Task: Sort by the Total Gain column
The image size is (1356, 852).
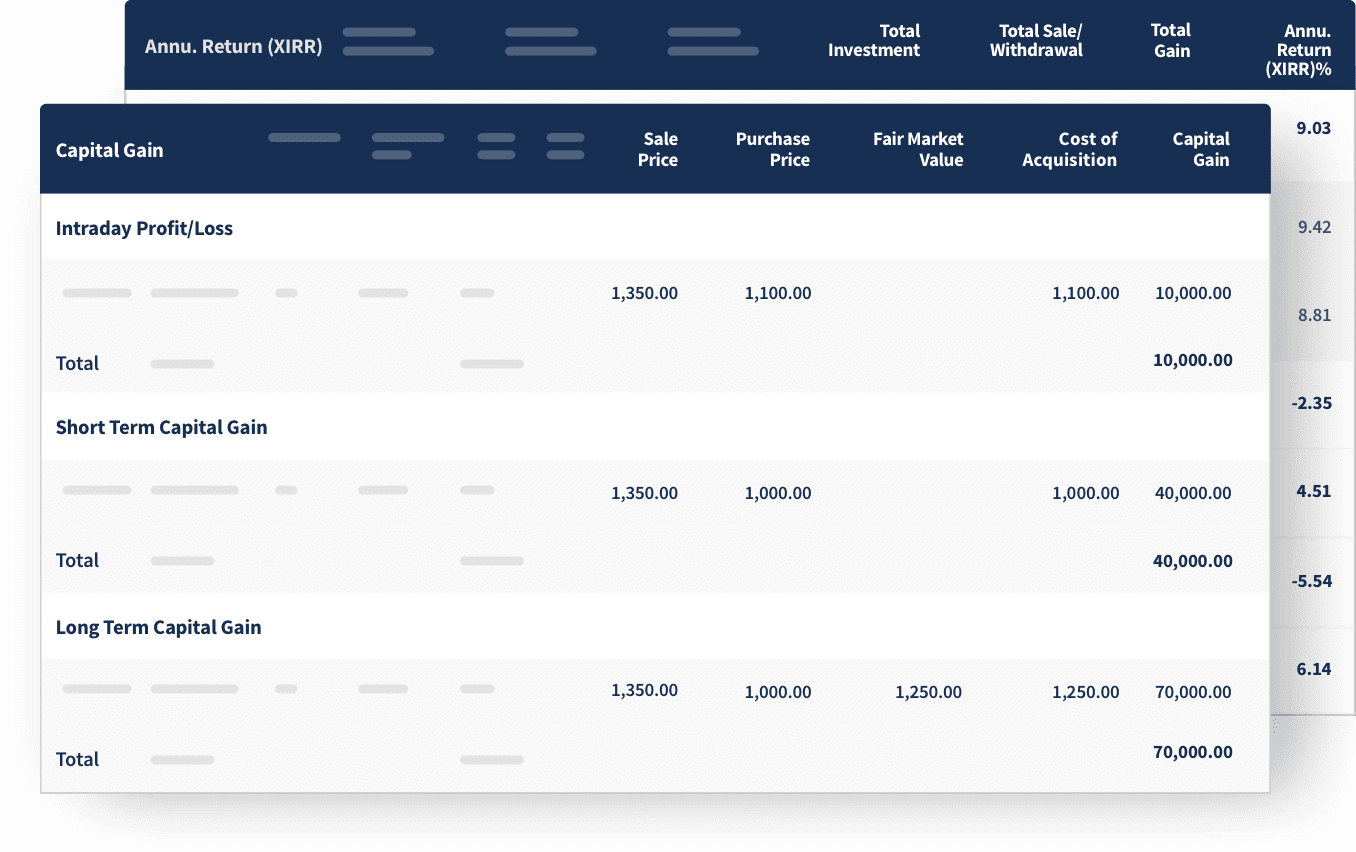Action: (1171, 40)
